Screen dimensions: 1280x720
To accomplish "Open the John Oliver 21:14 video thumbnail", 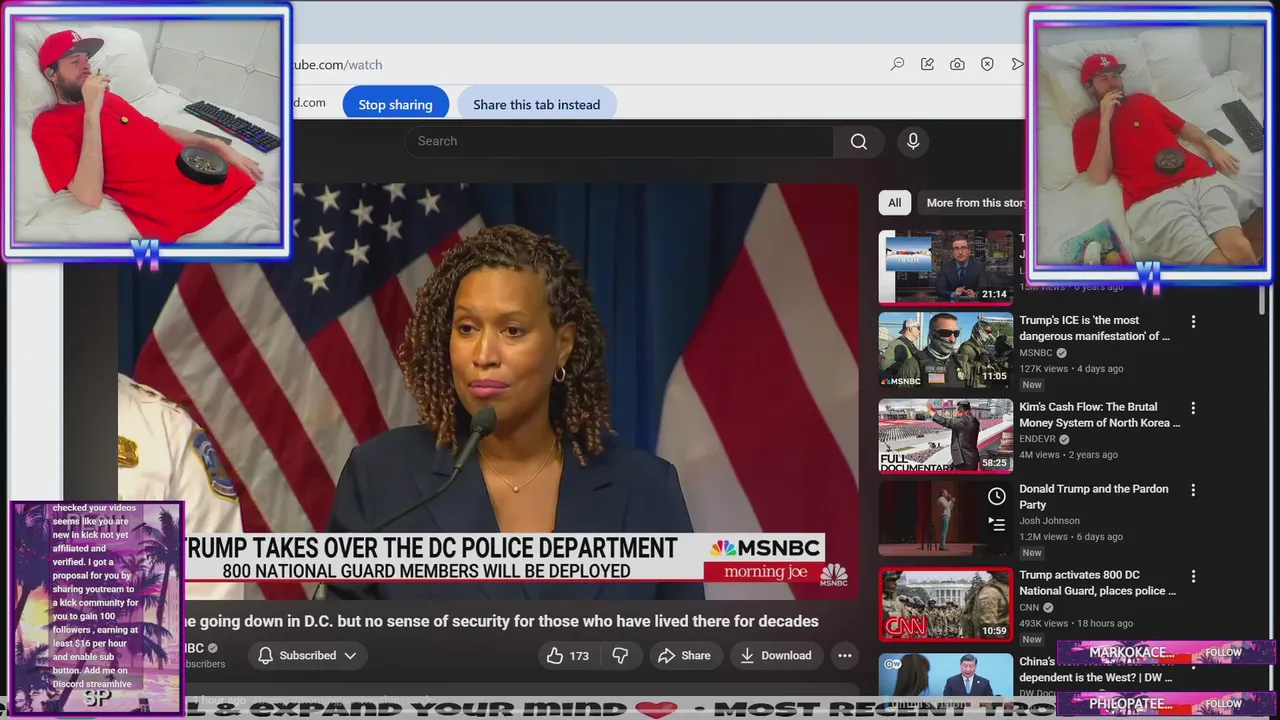I will 946,267.
